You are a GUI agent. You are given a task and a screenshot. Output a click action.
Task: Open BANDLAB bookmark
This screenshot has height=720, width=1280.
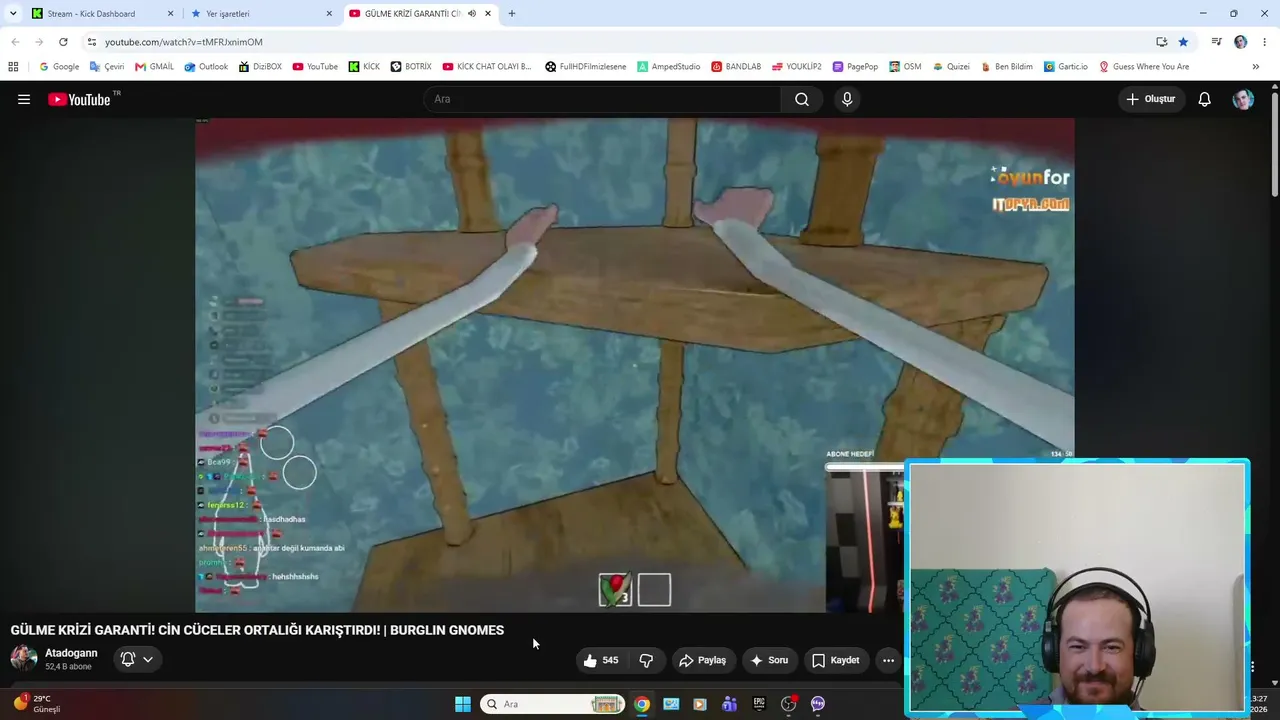(x=736, y=67)
